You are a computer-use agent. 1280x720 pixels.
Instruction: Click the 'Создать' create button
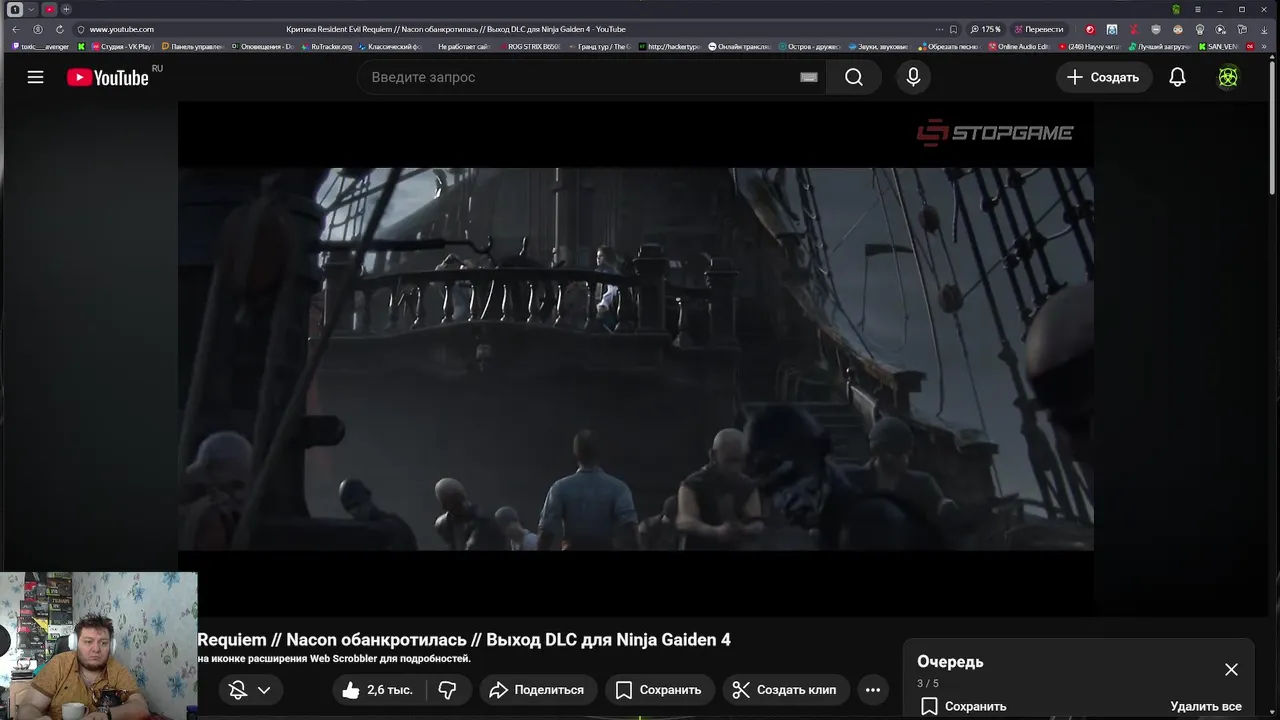(1103, 77)
